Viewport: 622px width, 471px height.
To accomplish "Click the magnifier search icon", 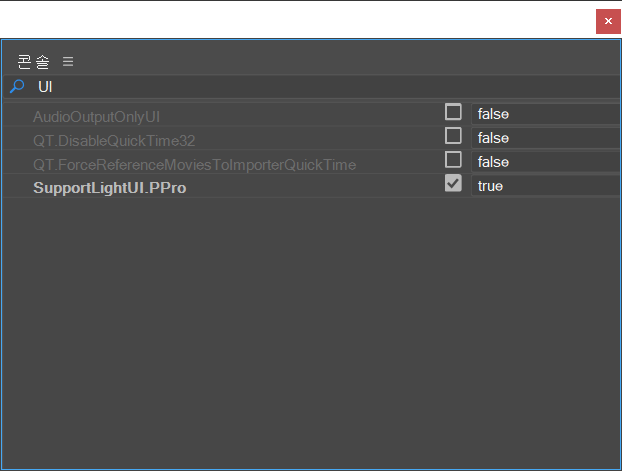I will click(x=17, y=86).
